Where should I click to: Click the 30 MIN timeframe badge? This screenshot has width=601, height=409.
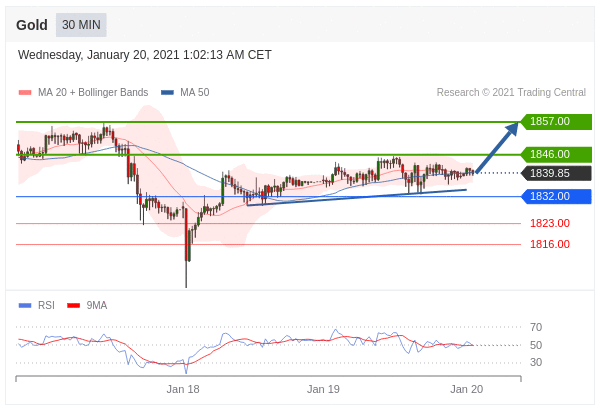pyautogui.click(x=81, y=25)
